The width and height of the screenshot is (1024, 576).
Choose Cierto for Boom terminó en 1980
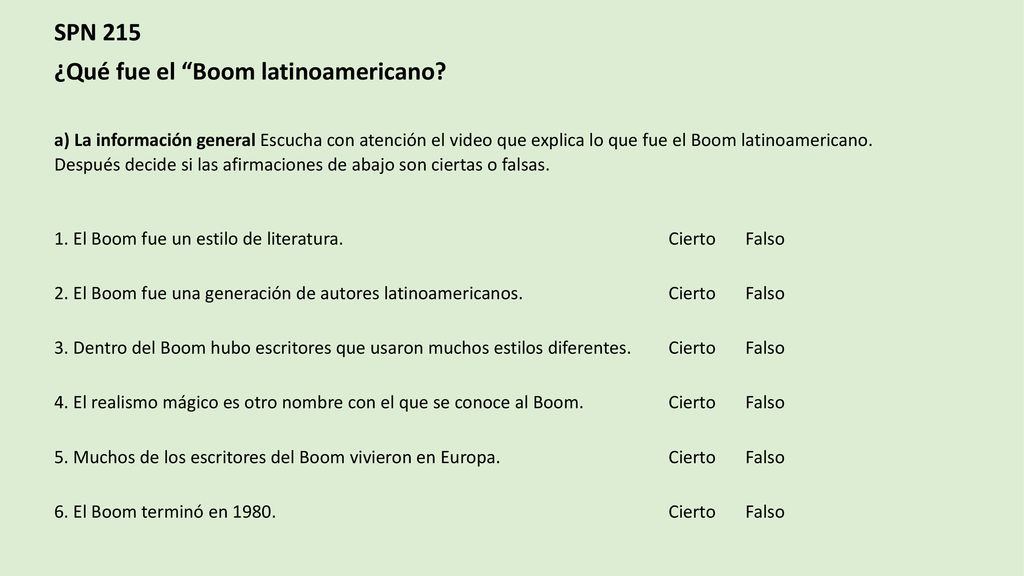pos(692,512)
